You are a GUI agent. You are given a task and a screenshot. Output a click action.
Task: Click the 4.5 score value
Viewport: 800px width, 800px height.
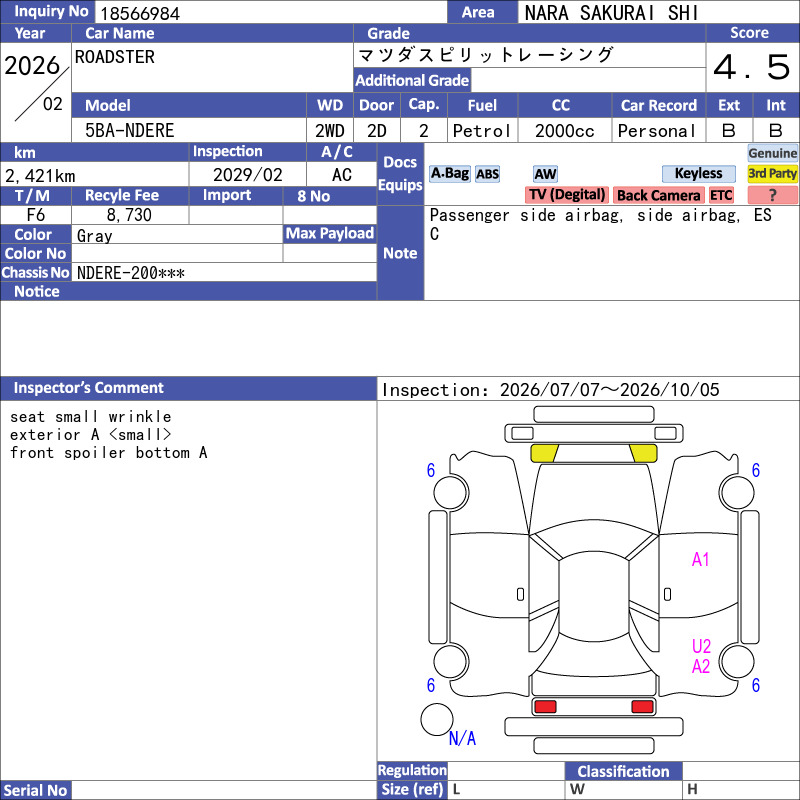point(752,67)
